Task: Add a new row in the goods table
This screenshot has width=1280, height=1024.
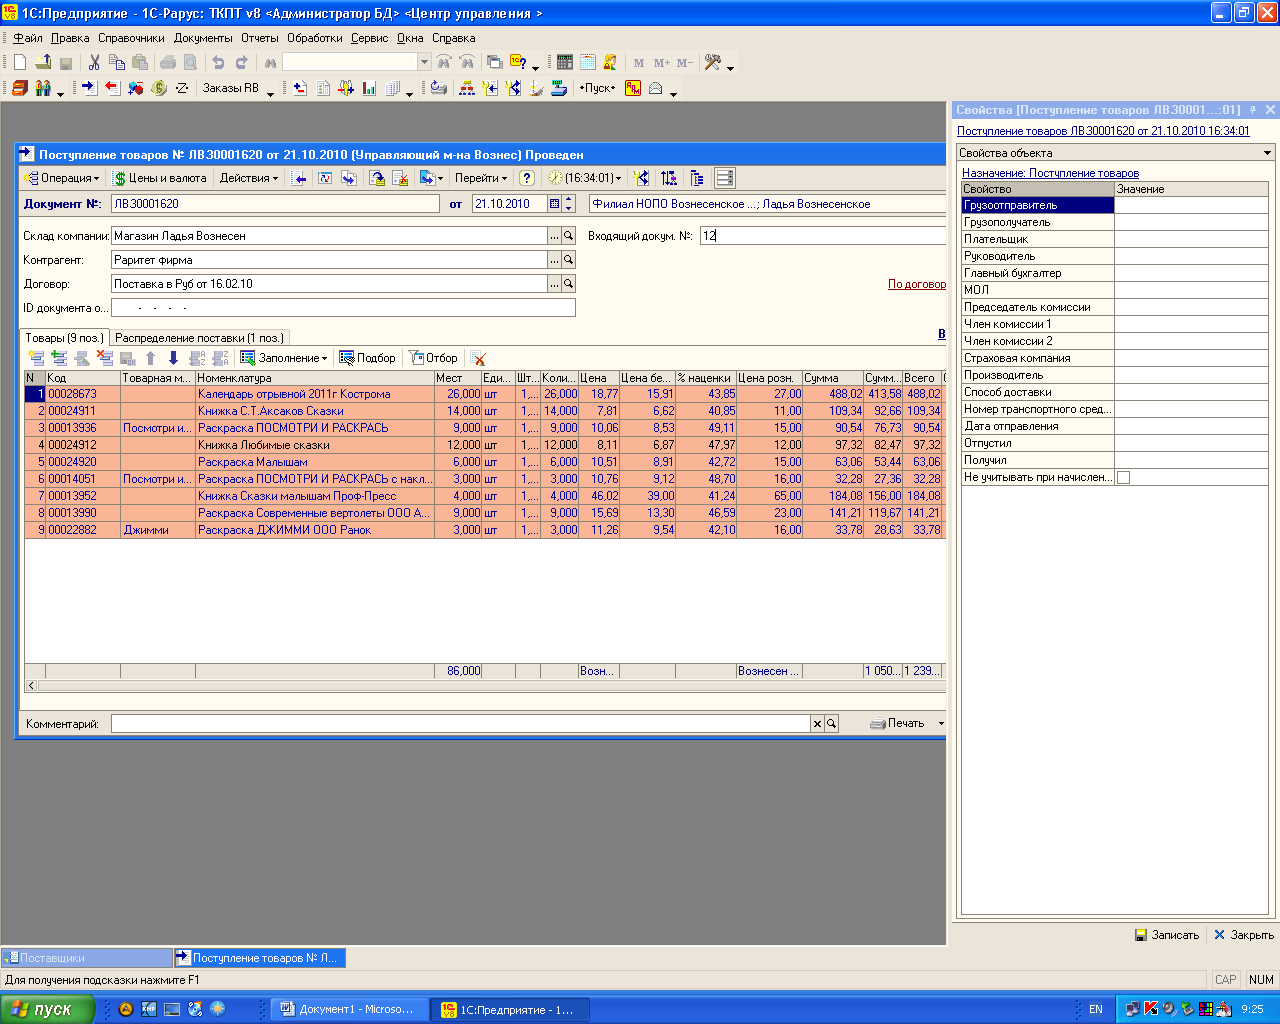Action: pyautogui.click(x=36, y=358)
